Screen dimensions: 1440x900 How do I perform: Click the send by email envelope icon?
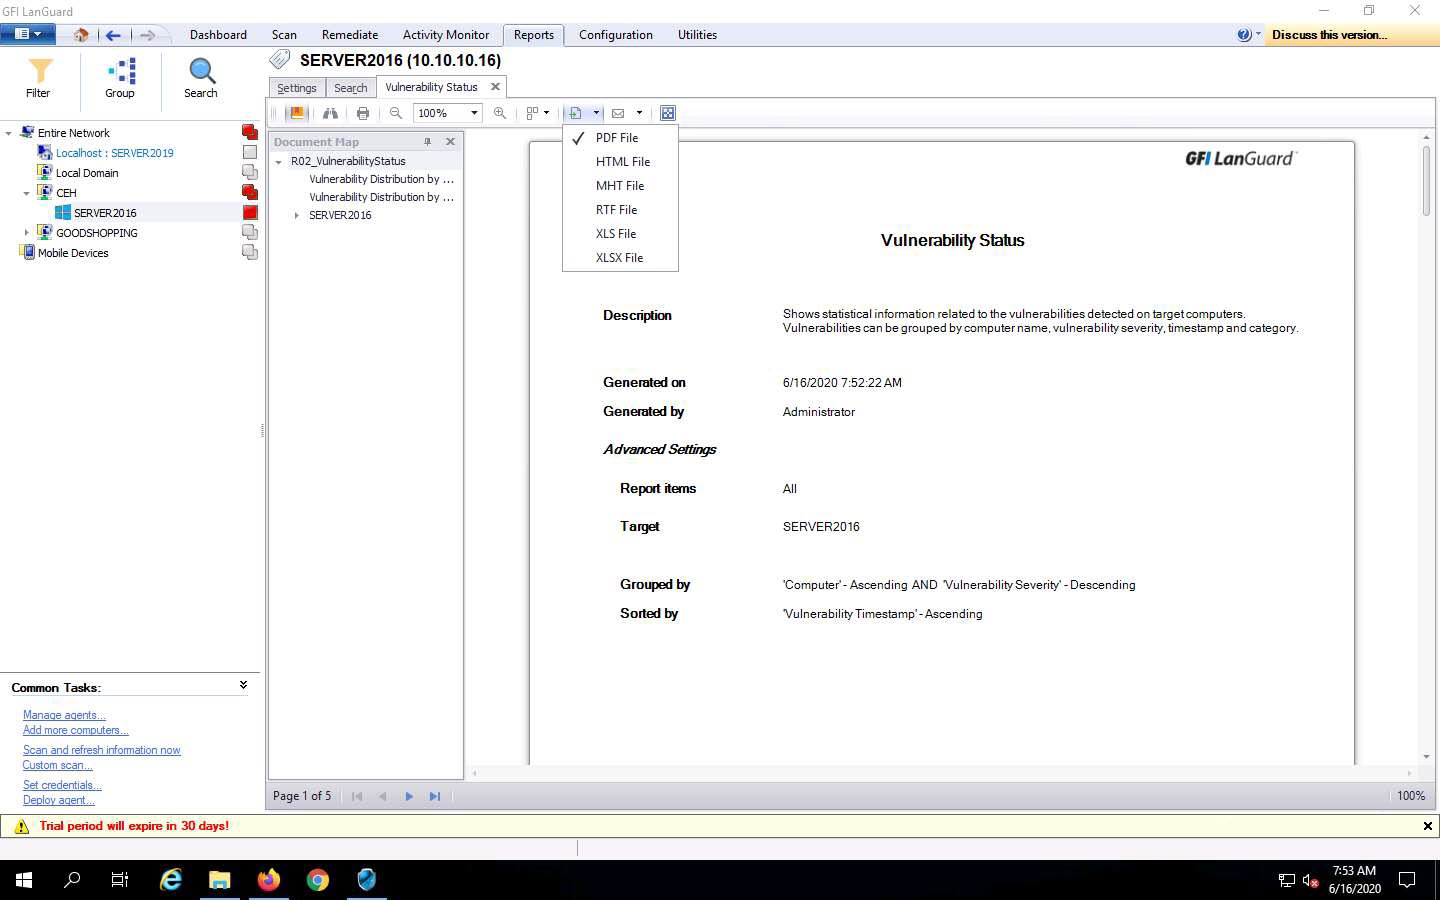(618, 113)
